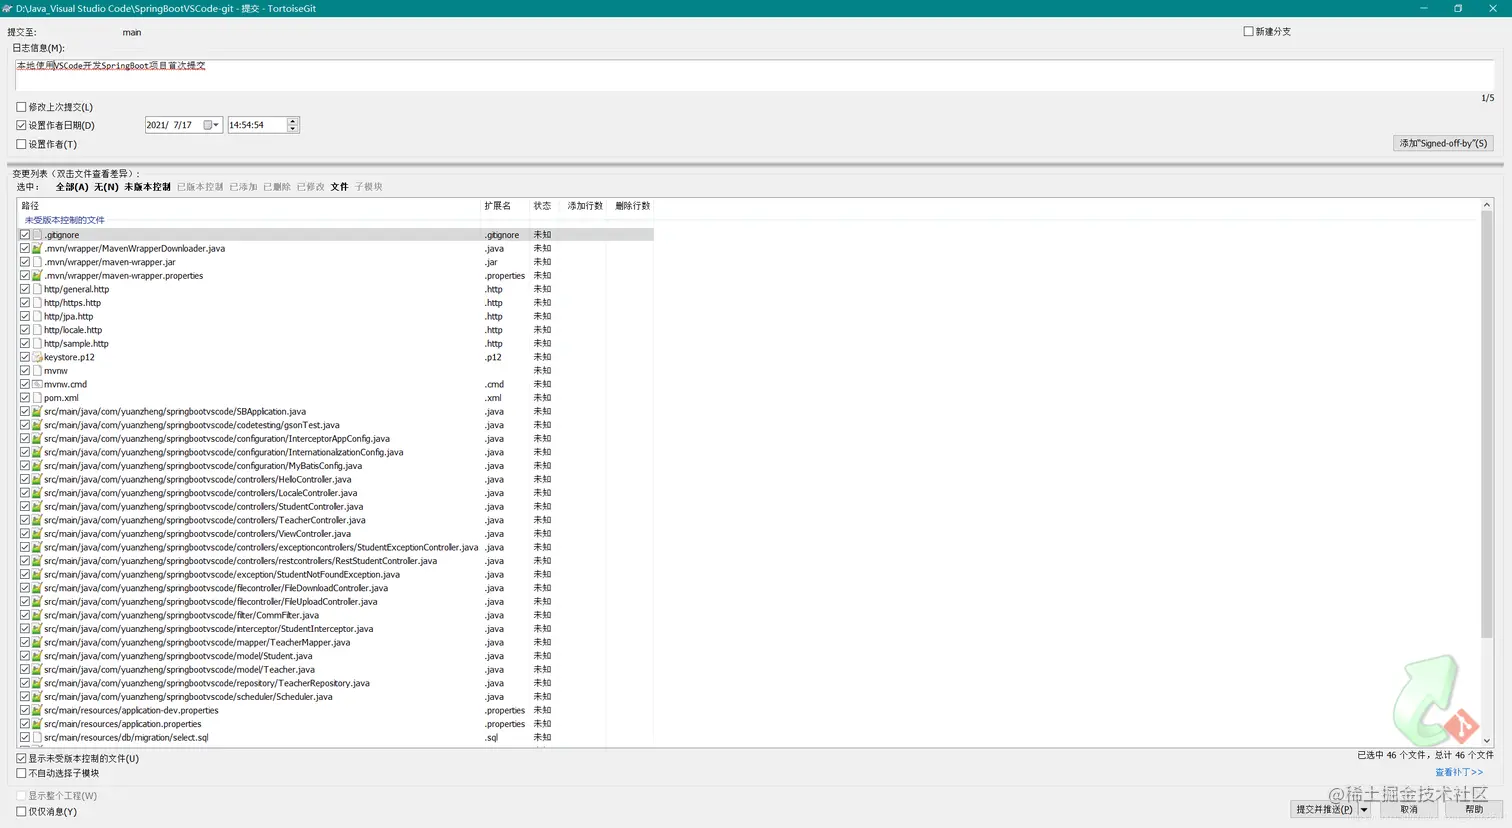Check 仅仅消息(Y) option
Image resolution: width=1512 pixels, height=828 pixels.
coord(21,812)
